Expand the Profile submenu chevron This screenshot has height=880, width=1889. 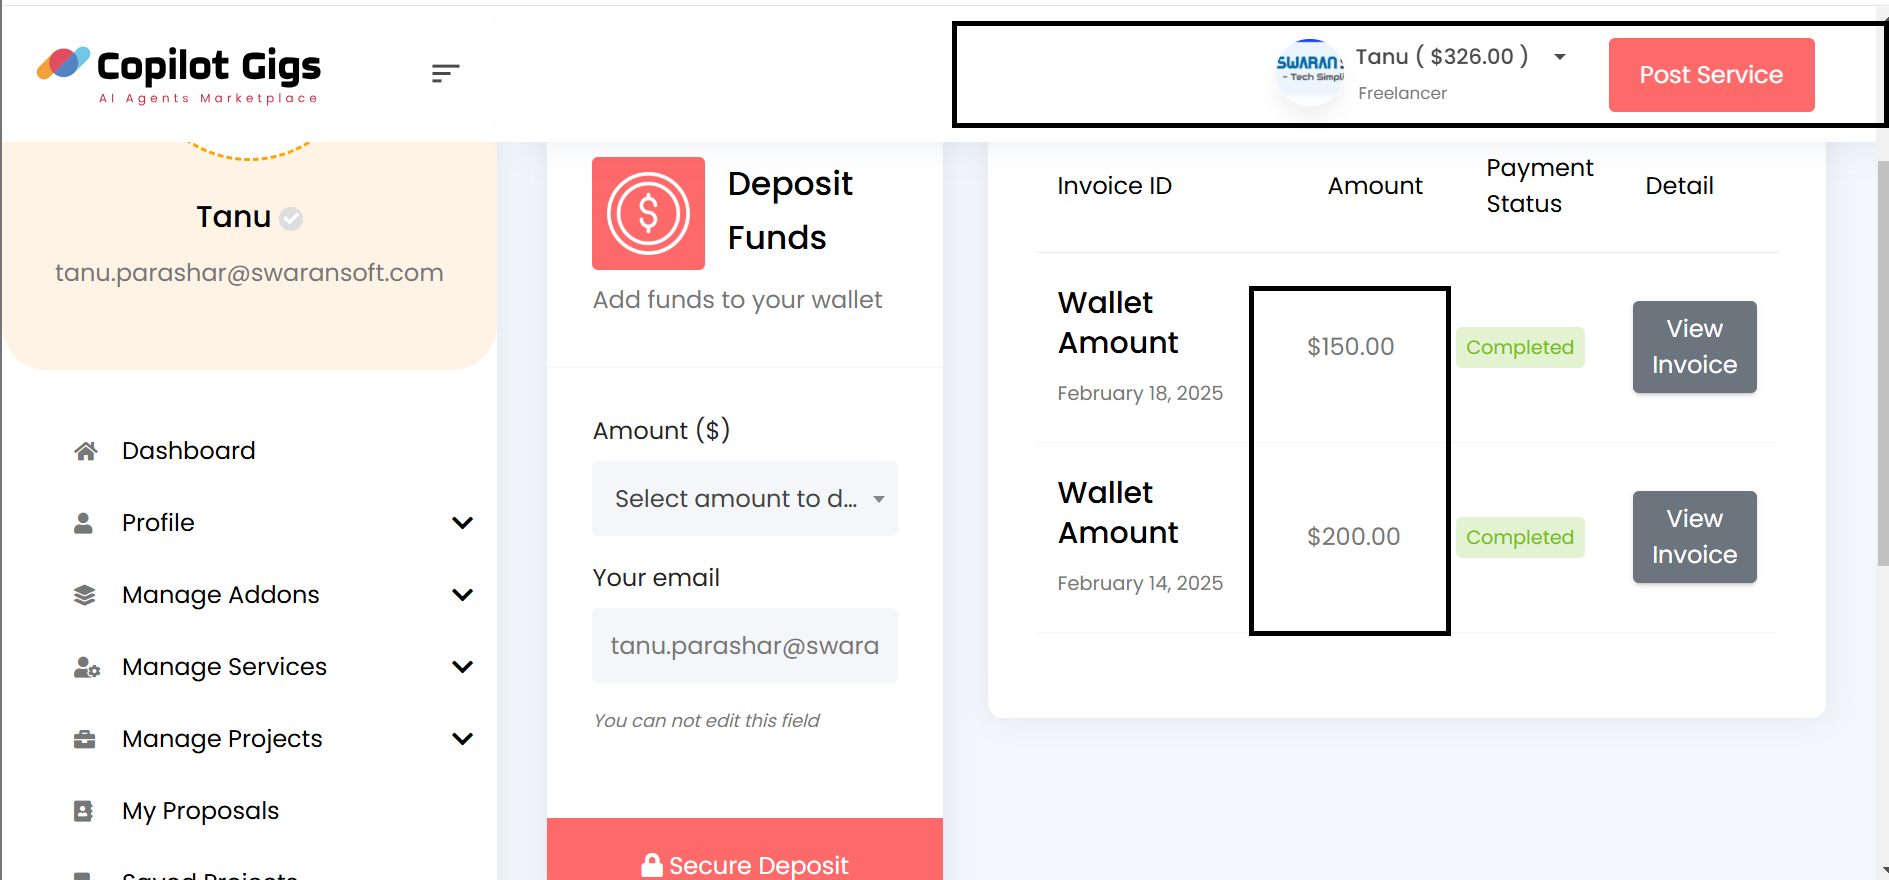pyautogui.click(x=462, y=523)
